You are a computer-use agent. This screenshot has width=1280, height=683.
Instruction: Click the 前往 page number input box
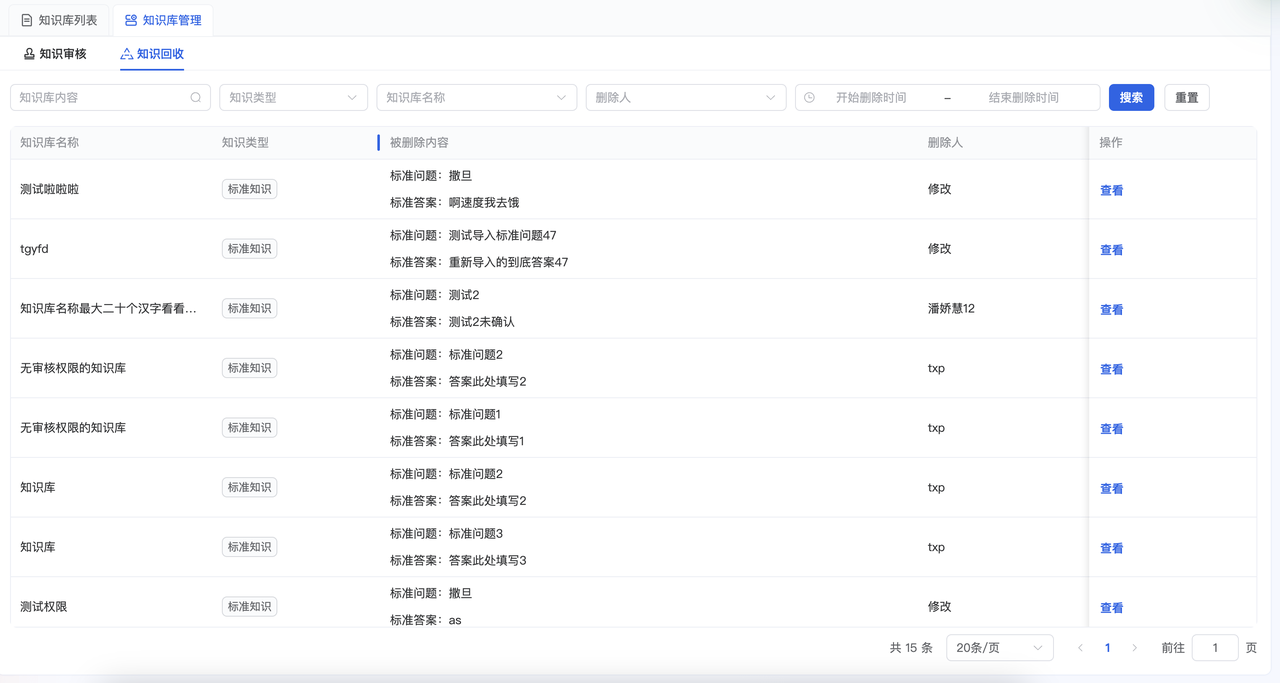click(x=1215, y=648)
